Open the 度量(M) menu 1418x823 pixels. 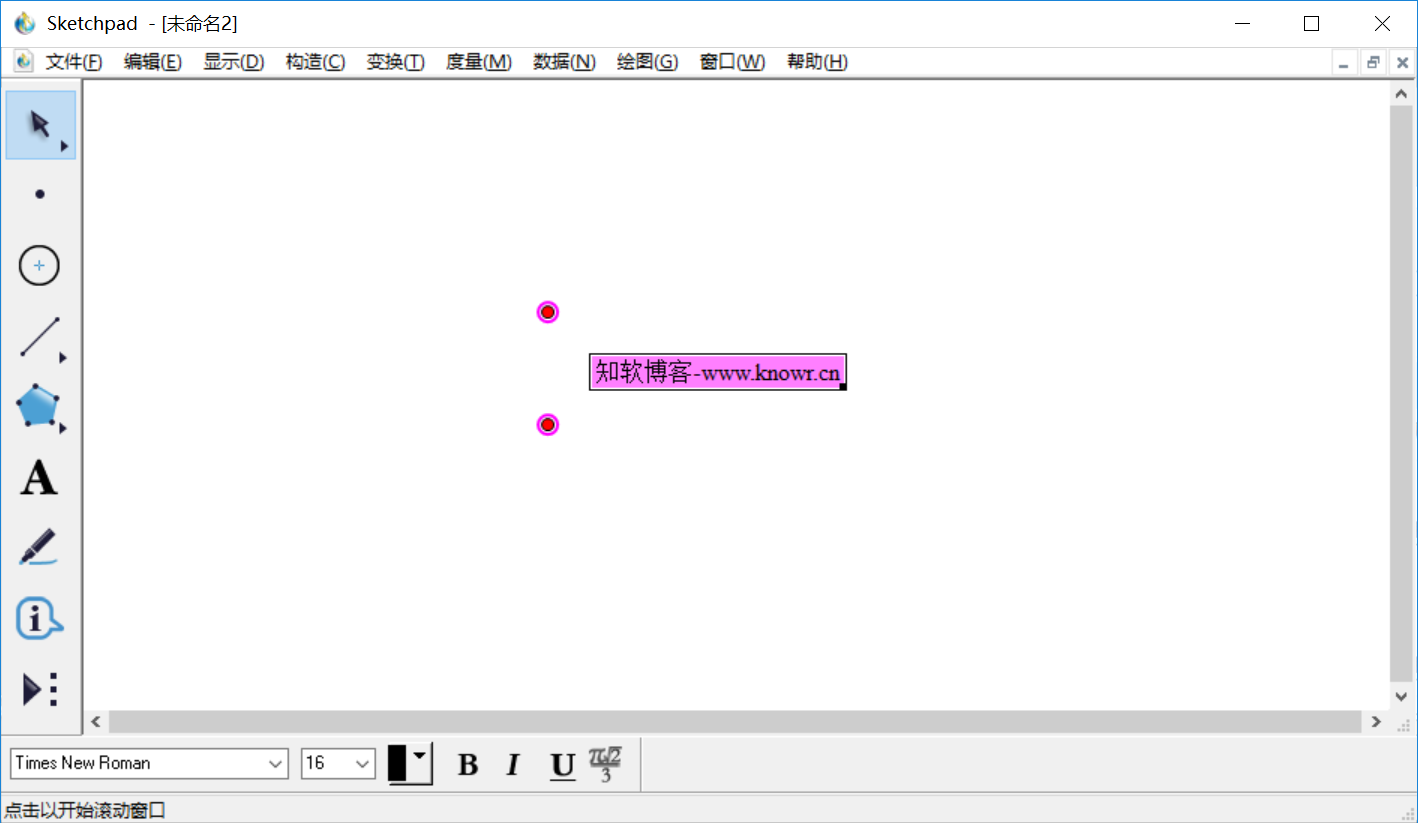(x=479, y=62)
